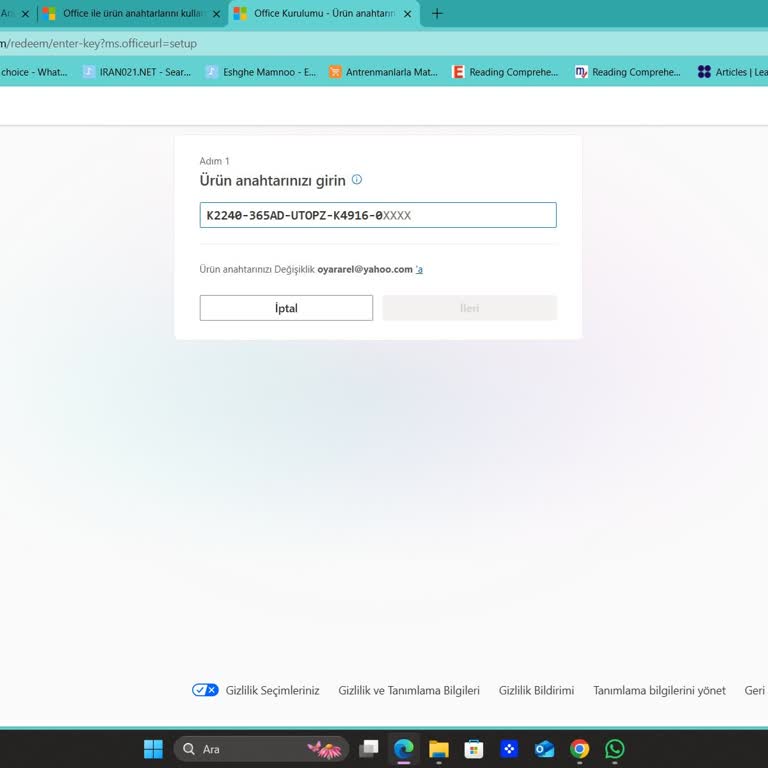Switch to the Office ile ürün anahtarlarını tab
The width and height of the screenshot is (768, 768).
point(128,14)
